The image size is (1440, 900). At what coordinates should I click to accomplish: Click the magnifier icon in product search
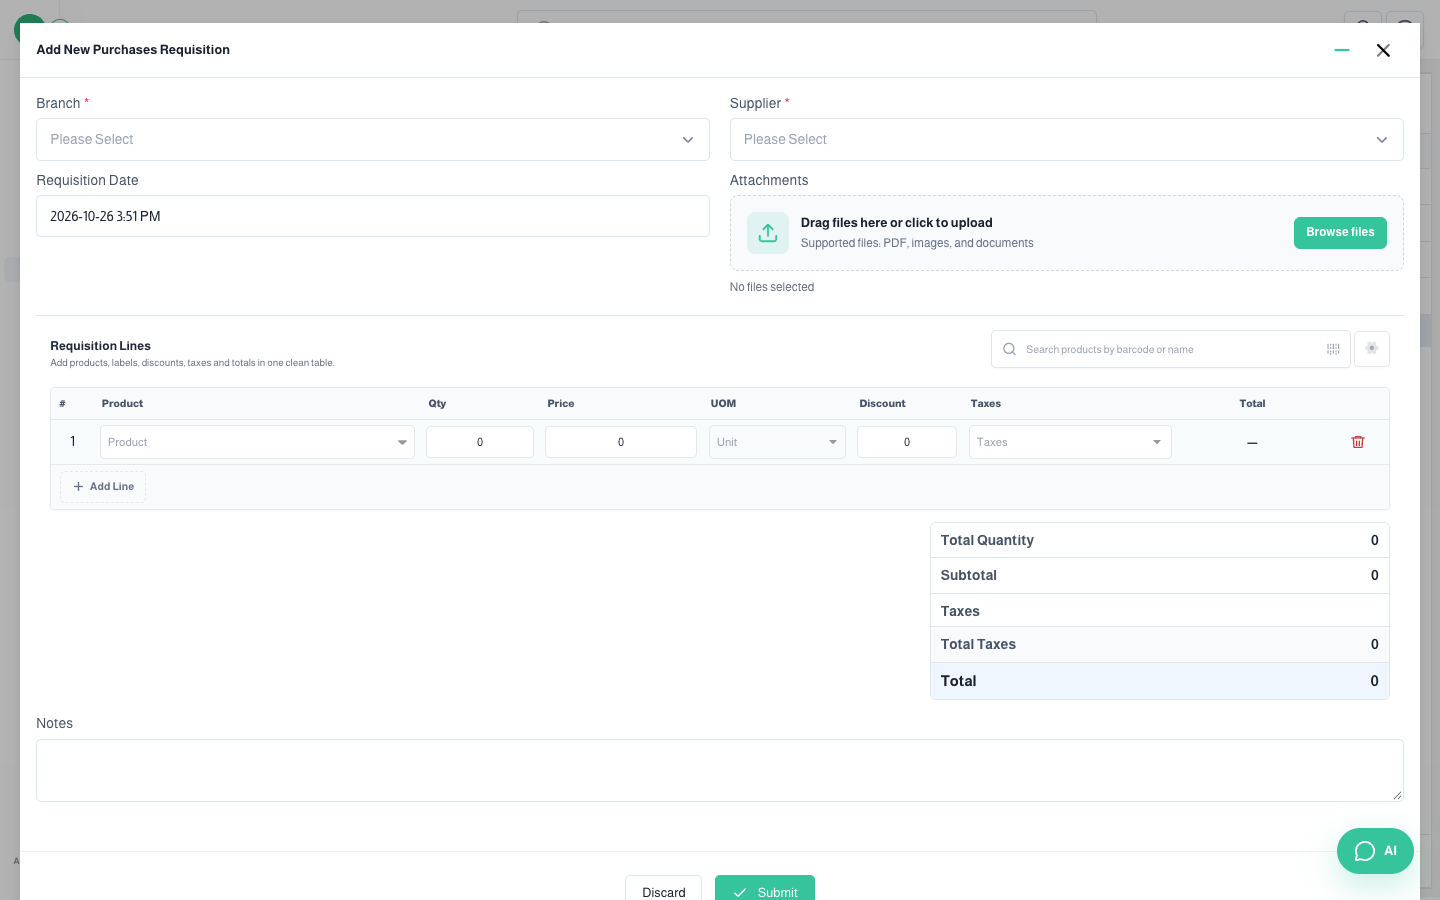1009,349
